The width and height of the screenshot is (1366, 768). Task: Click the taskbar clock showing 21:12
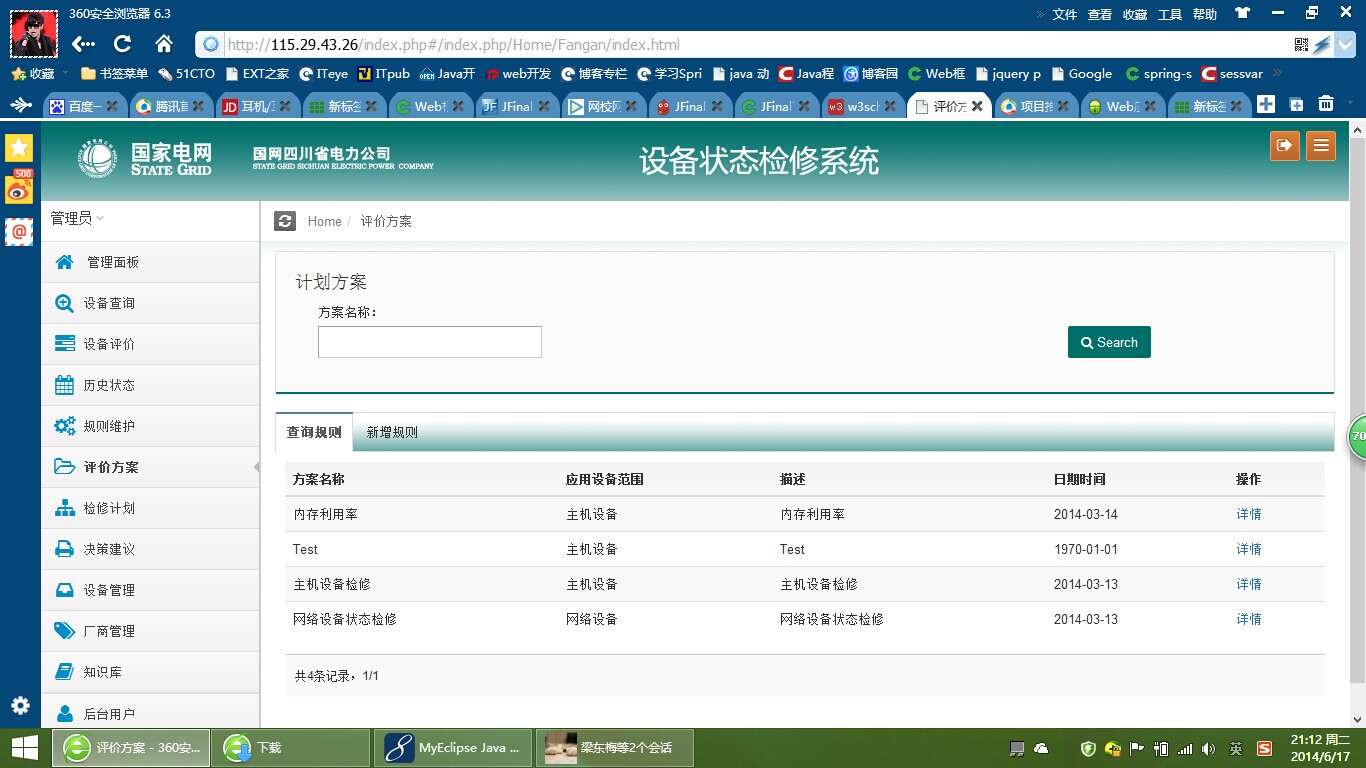tap(1320, 747)
